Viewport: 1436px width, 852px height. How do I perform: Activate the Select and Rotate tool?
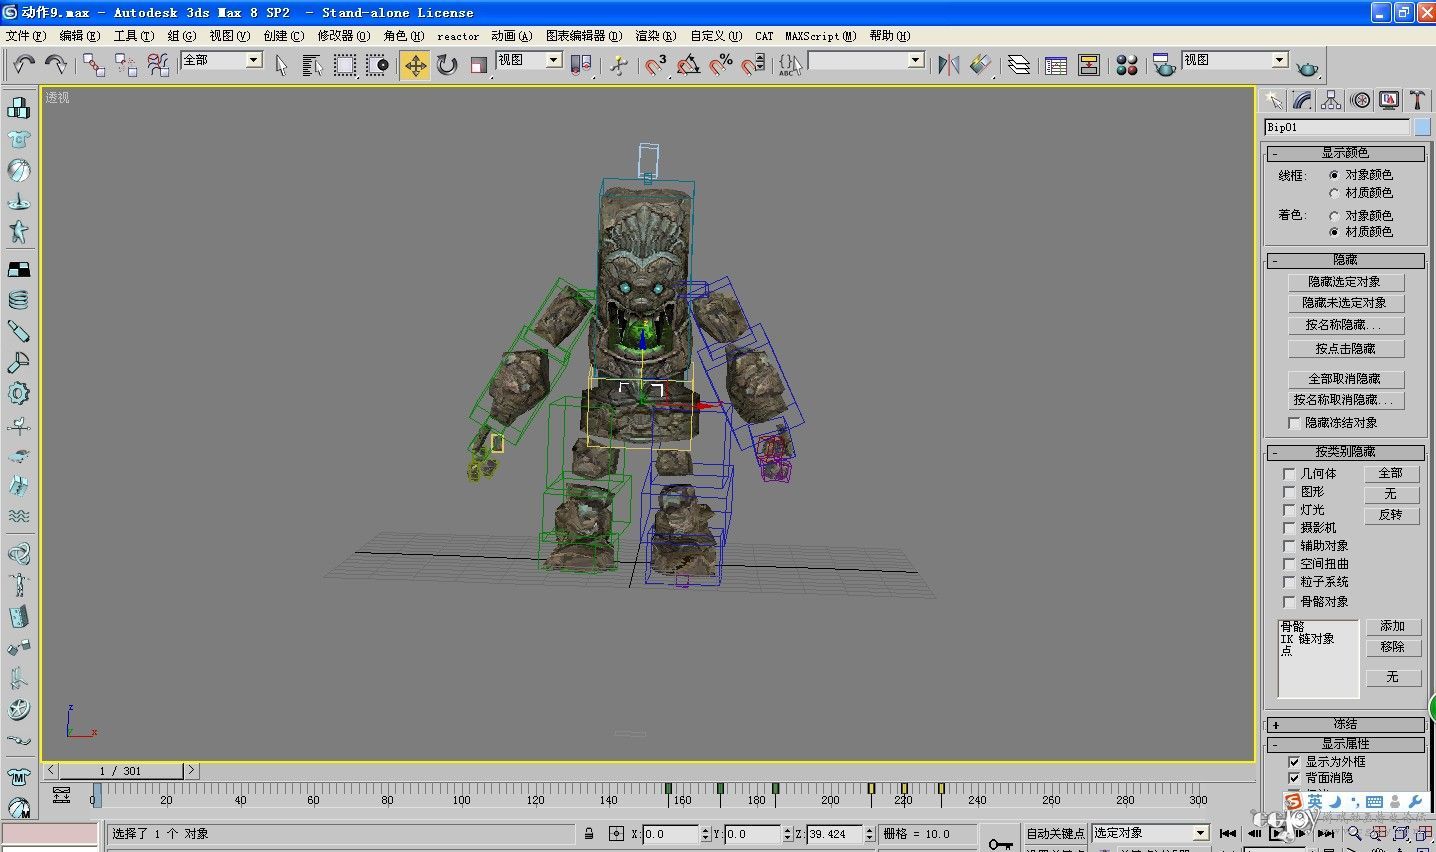point(447,65)
